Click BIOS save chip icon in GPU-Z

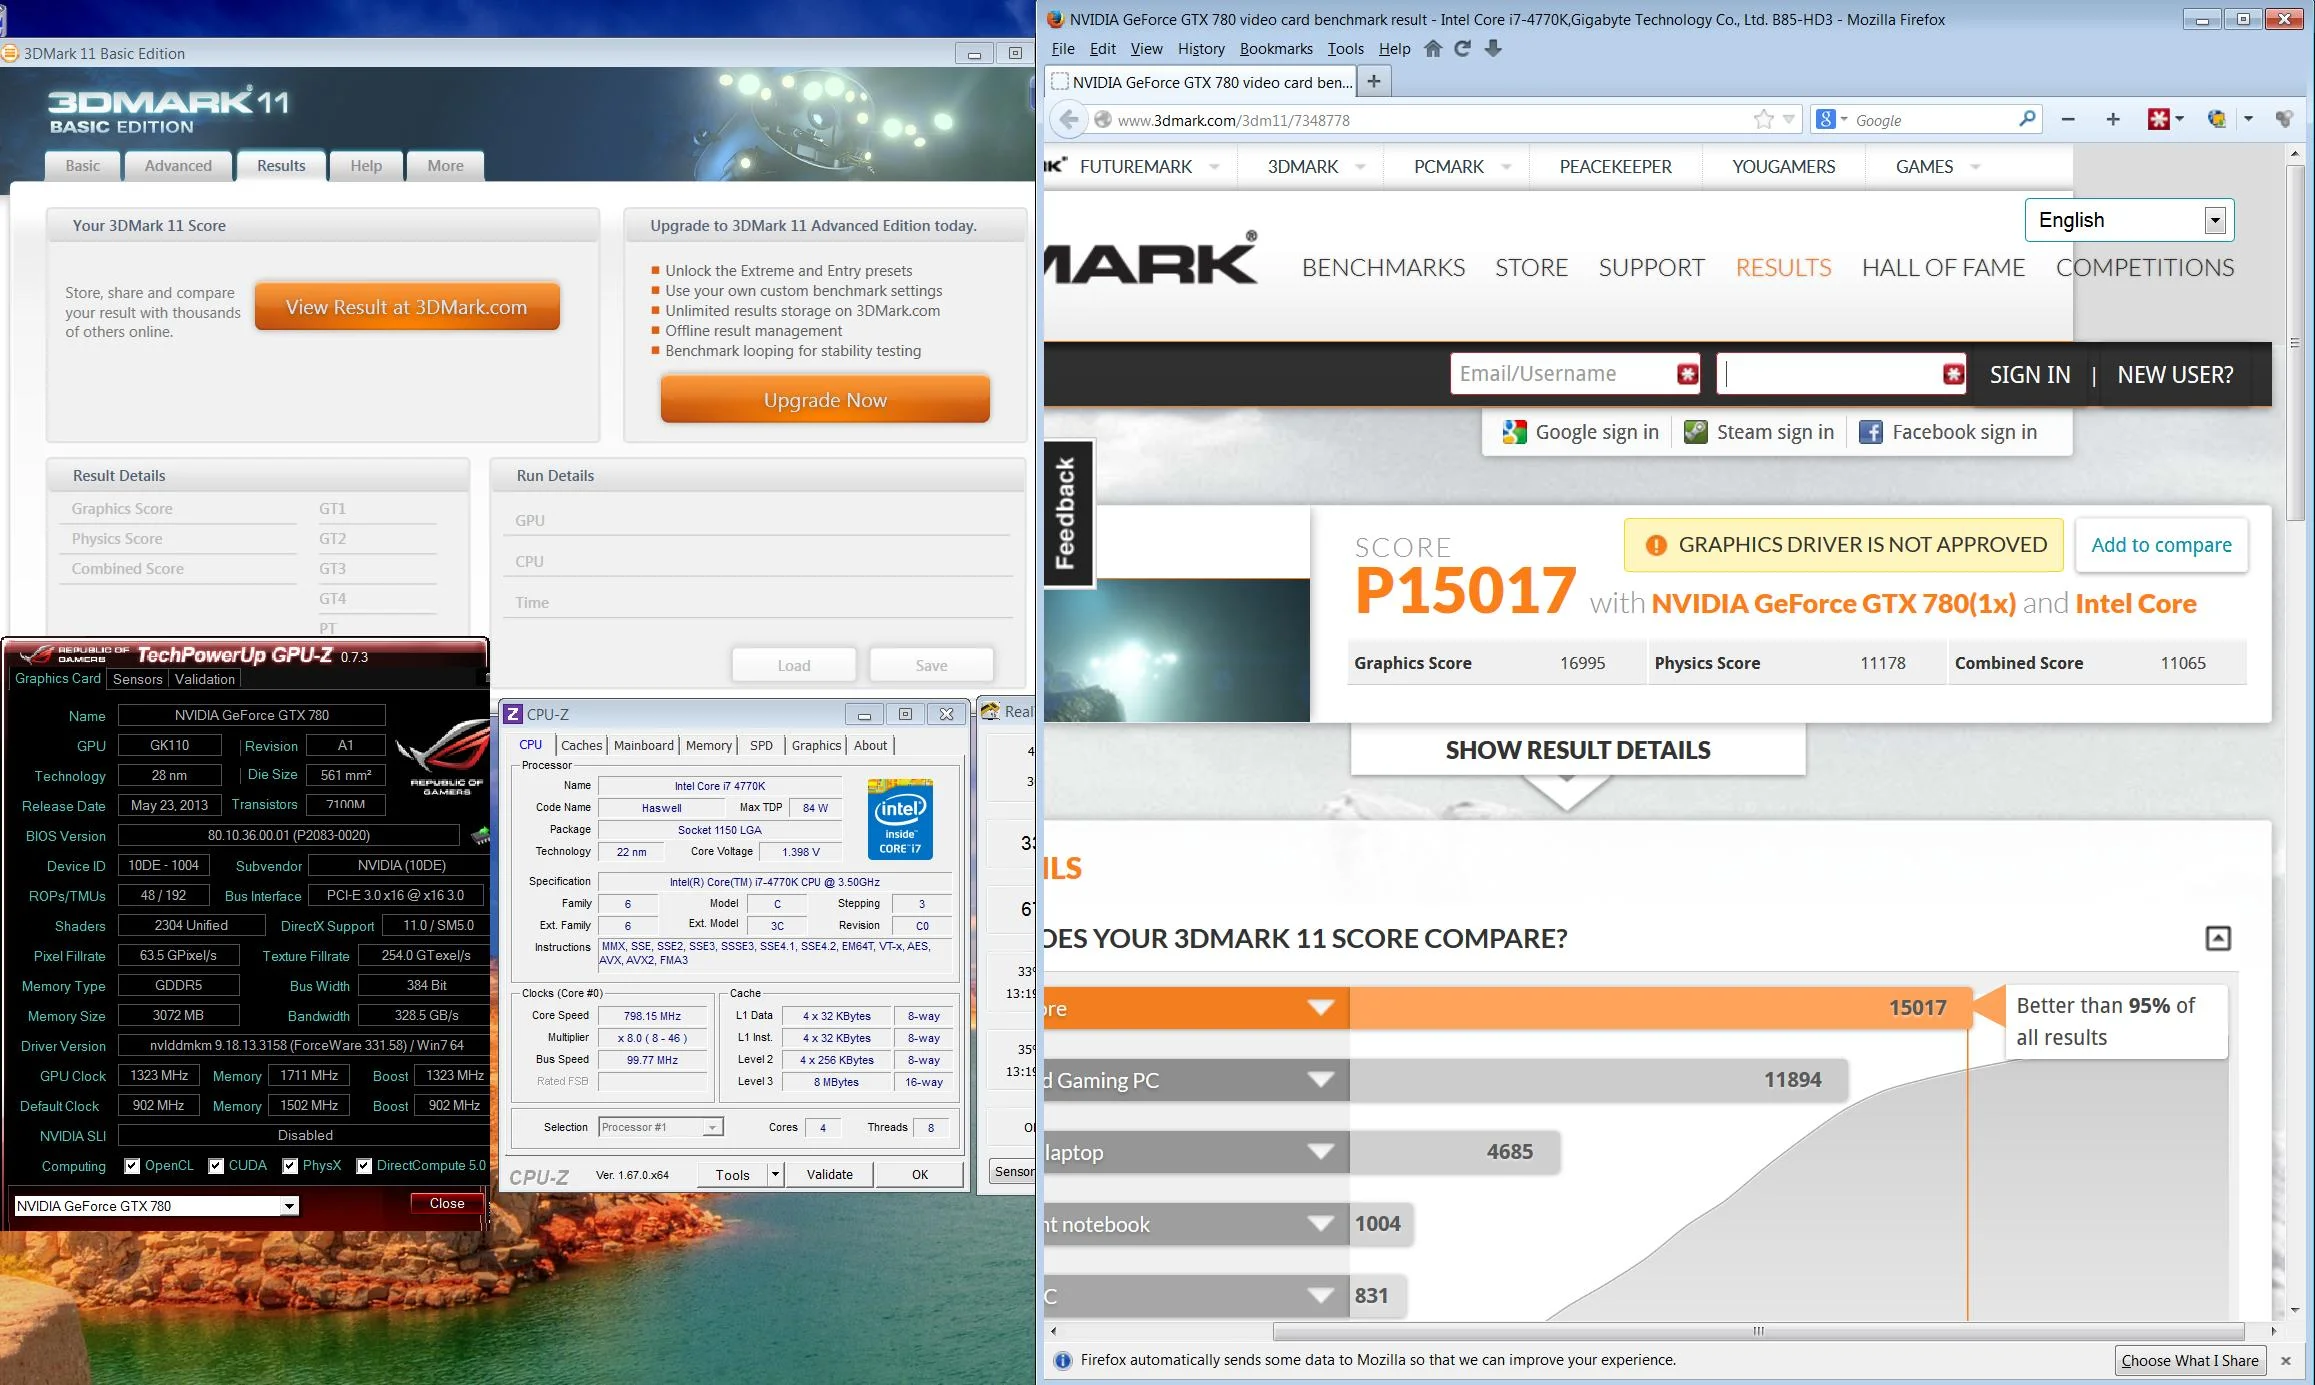click(x=479, y=835)
